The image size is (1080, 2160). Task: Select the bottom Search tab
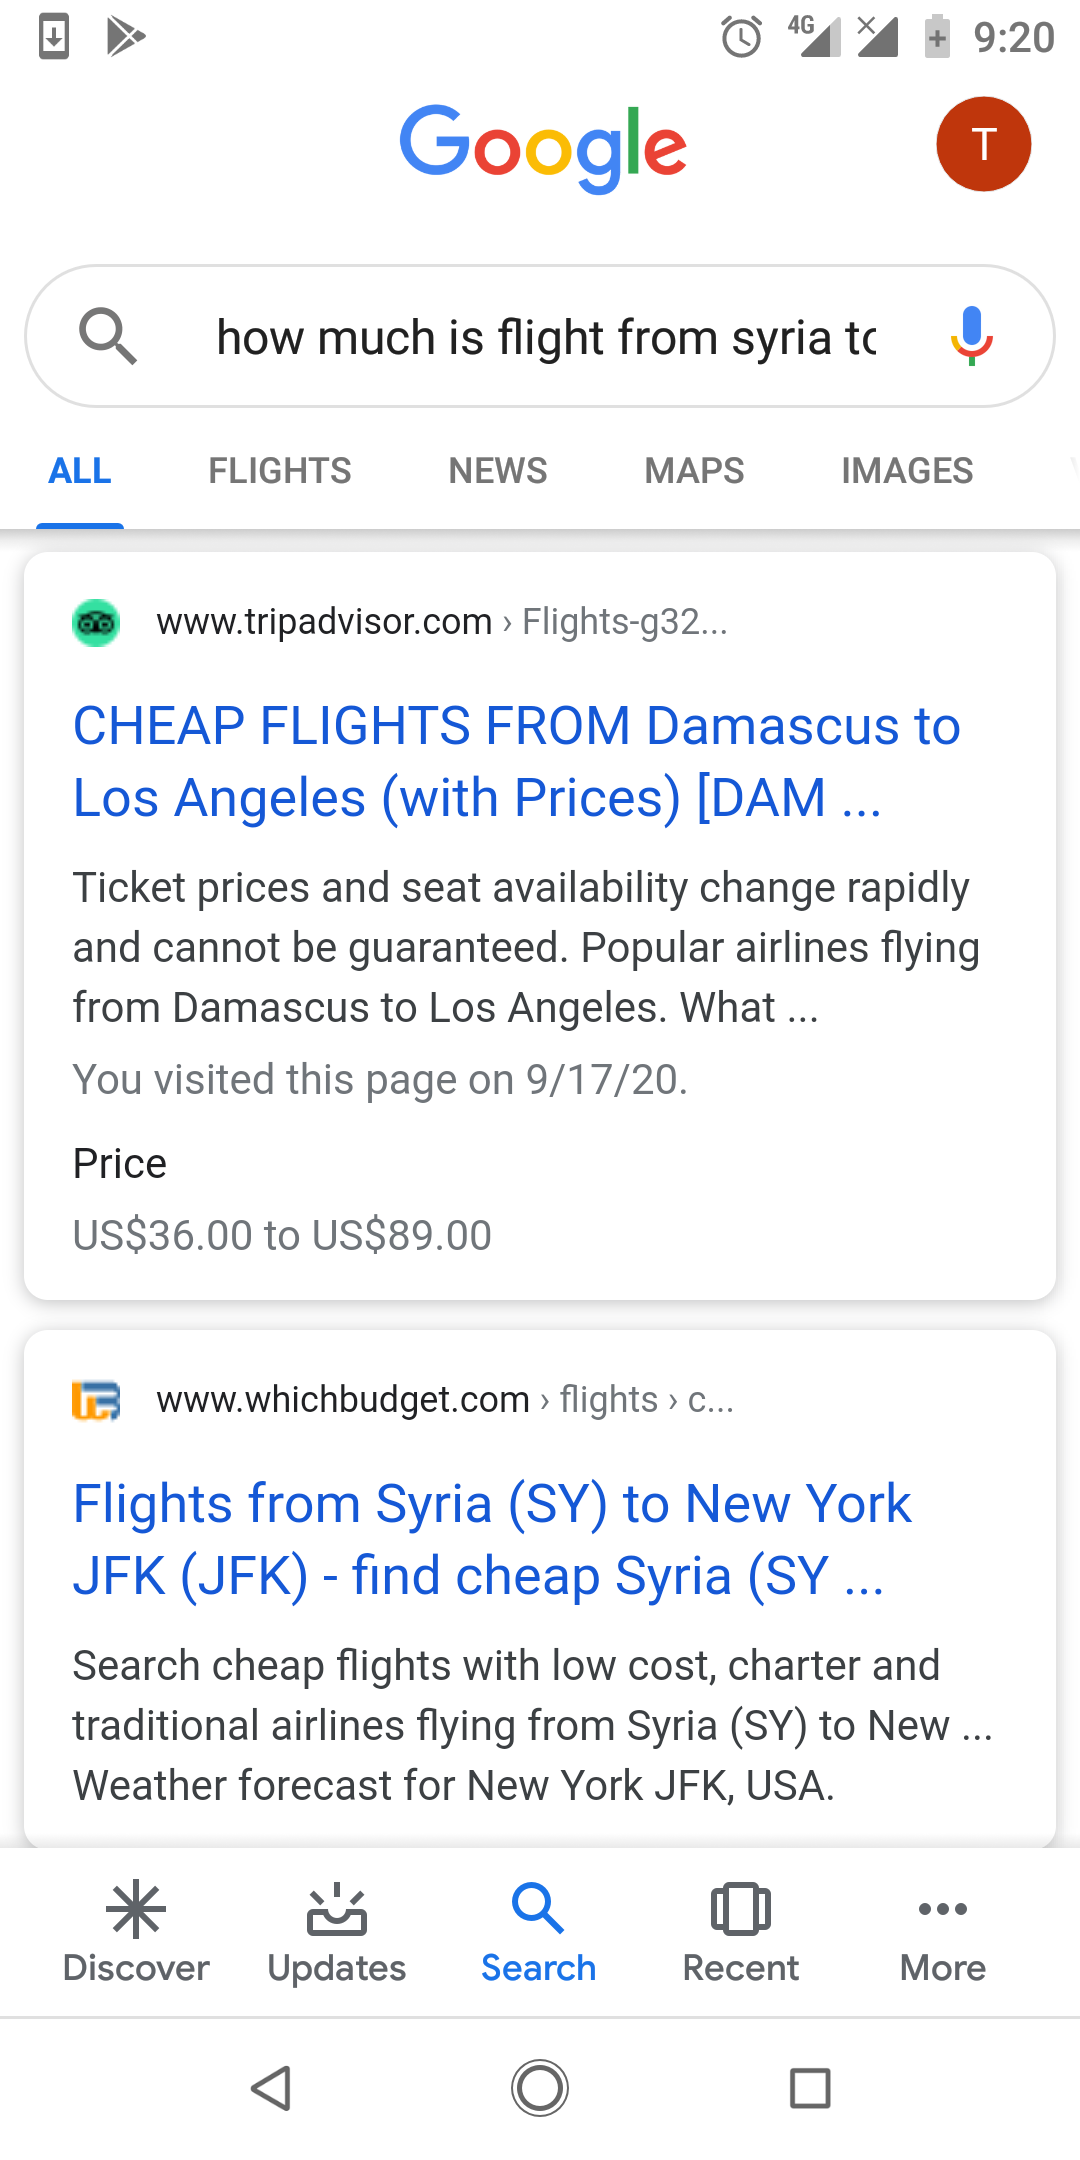(x=538, y=1932)
